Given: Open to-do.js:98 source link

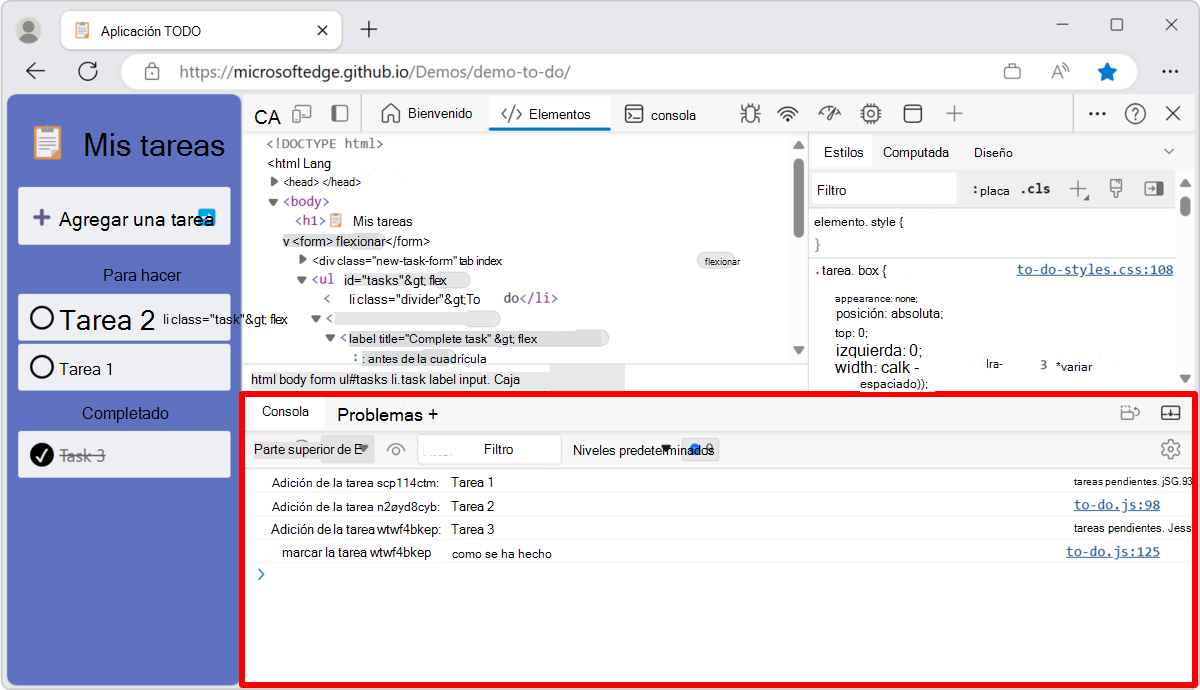Looking at the screenshot, I should (x=1117, y=505).
